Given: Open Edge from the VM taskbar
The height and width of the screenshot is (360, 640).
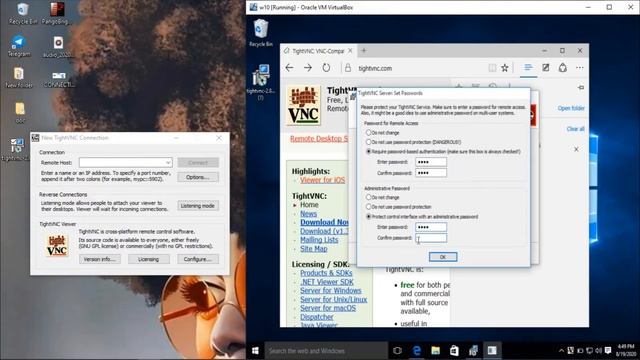Looking at the screenshot, I should (417, 351).
